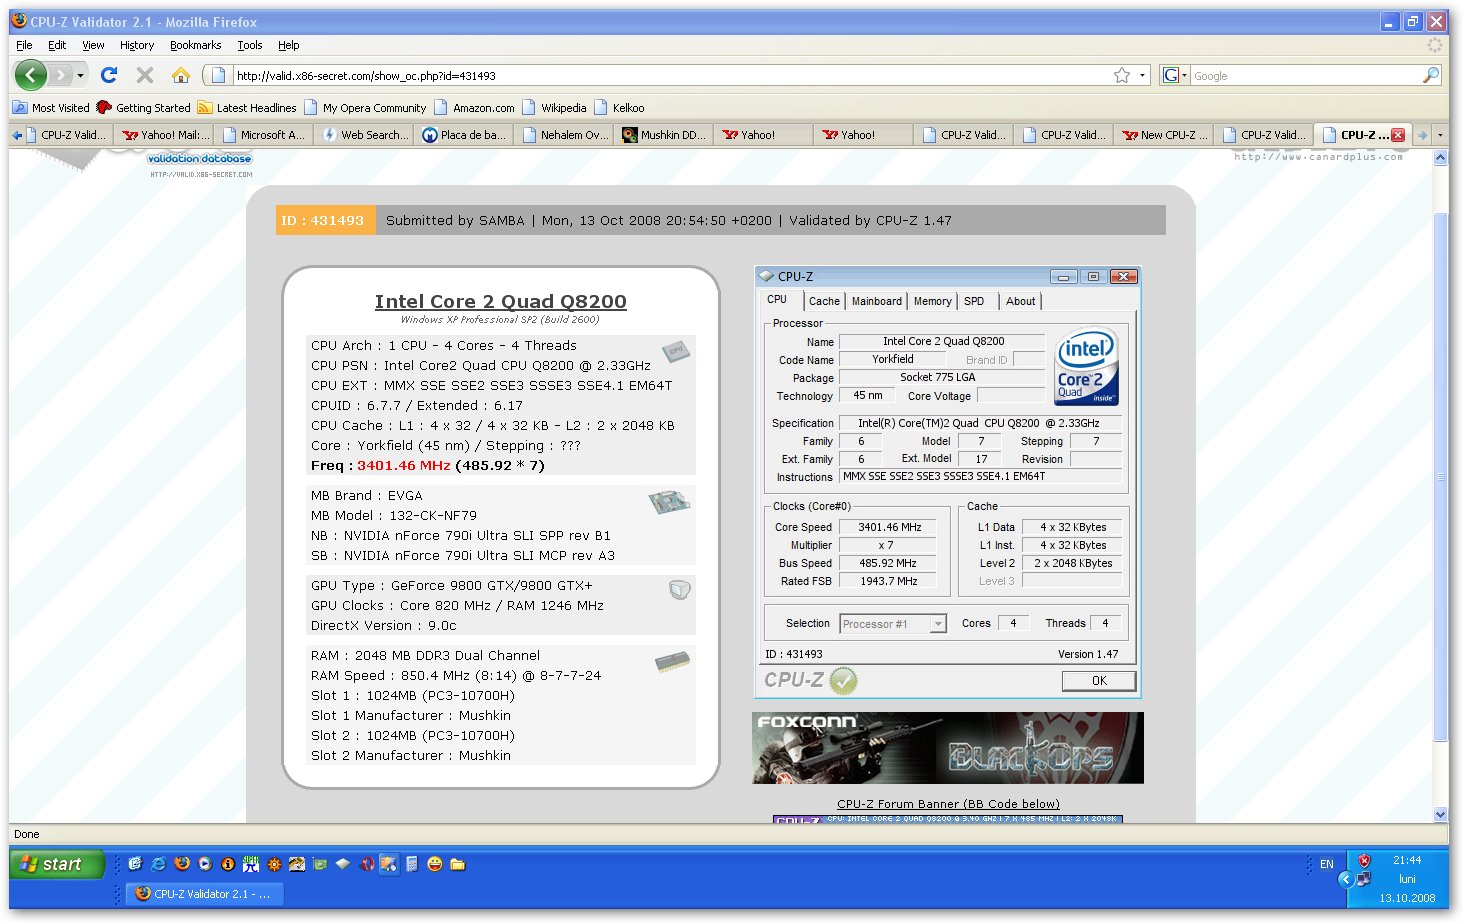The width and height of the screenshot is (1463, 923).
Task: Launch Super PI from Quick Launch
Action: (251, 864)
